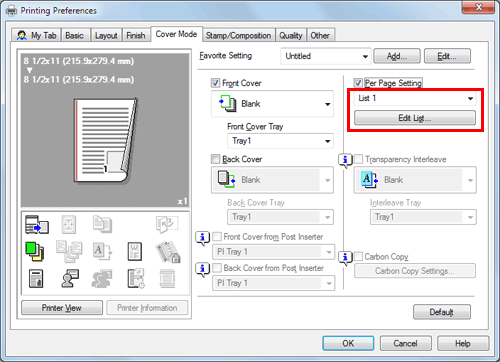Click the greyed letter A interleave page icon in grid
Screen dimensions: 500x362
(x=102, y=251)
